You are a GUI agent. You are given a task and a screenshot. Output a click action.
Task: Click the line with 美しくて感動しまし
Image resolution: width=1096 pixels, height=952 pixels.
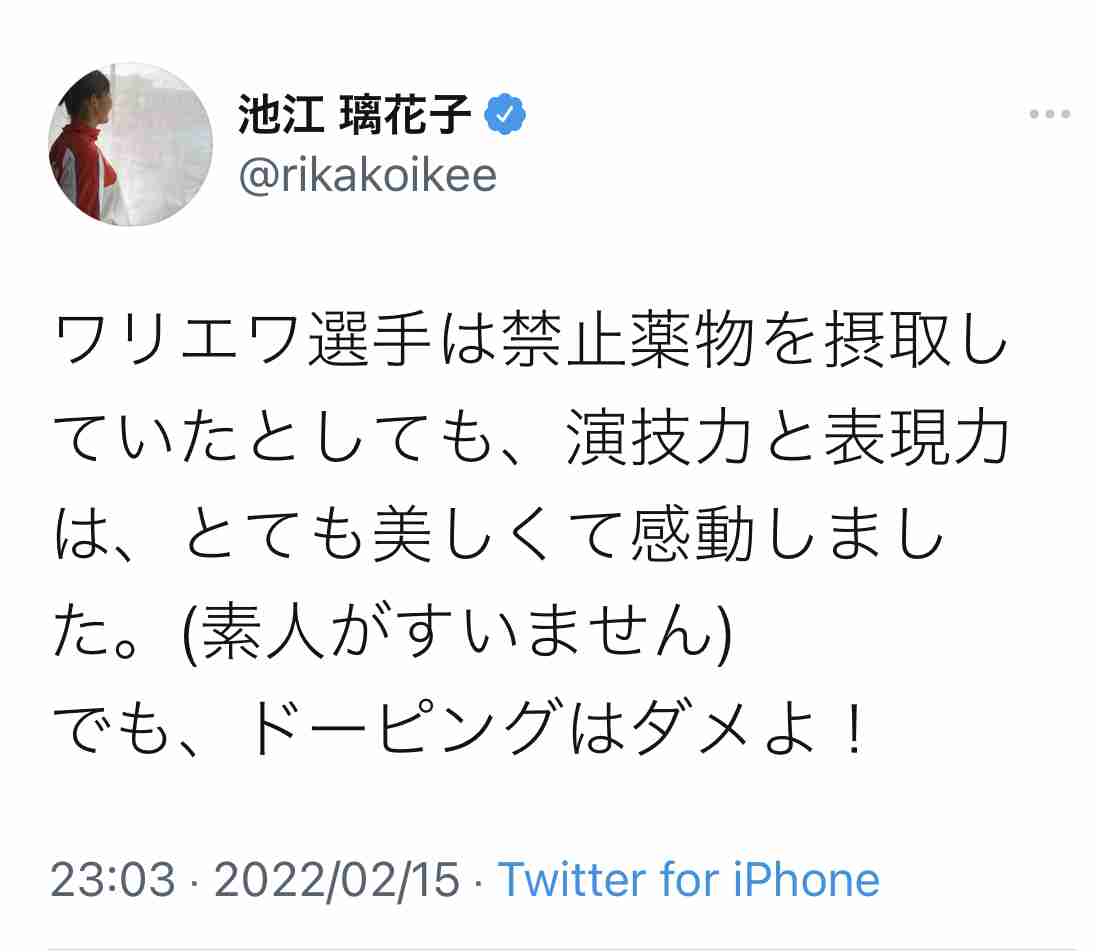(499, 535)
